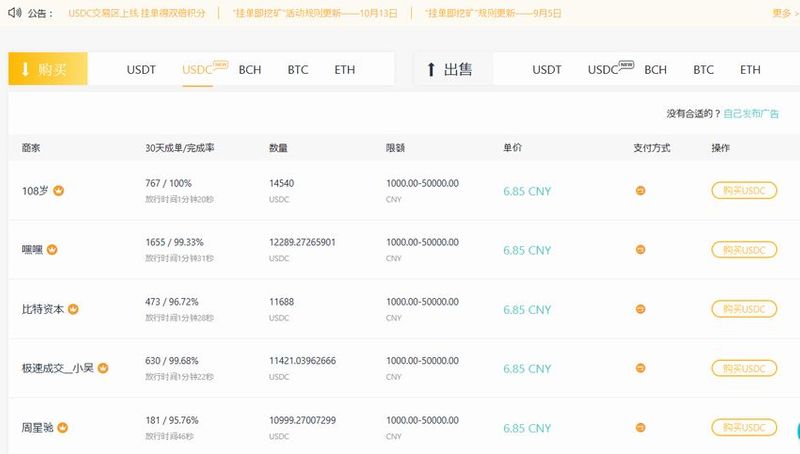
Task: Choose BTC under the sell section
Action: coord(704,70)
